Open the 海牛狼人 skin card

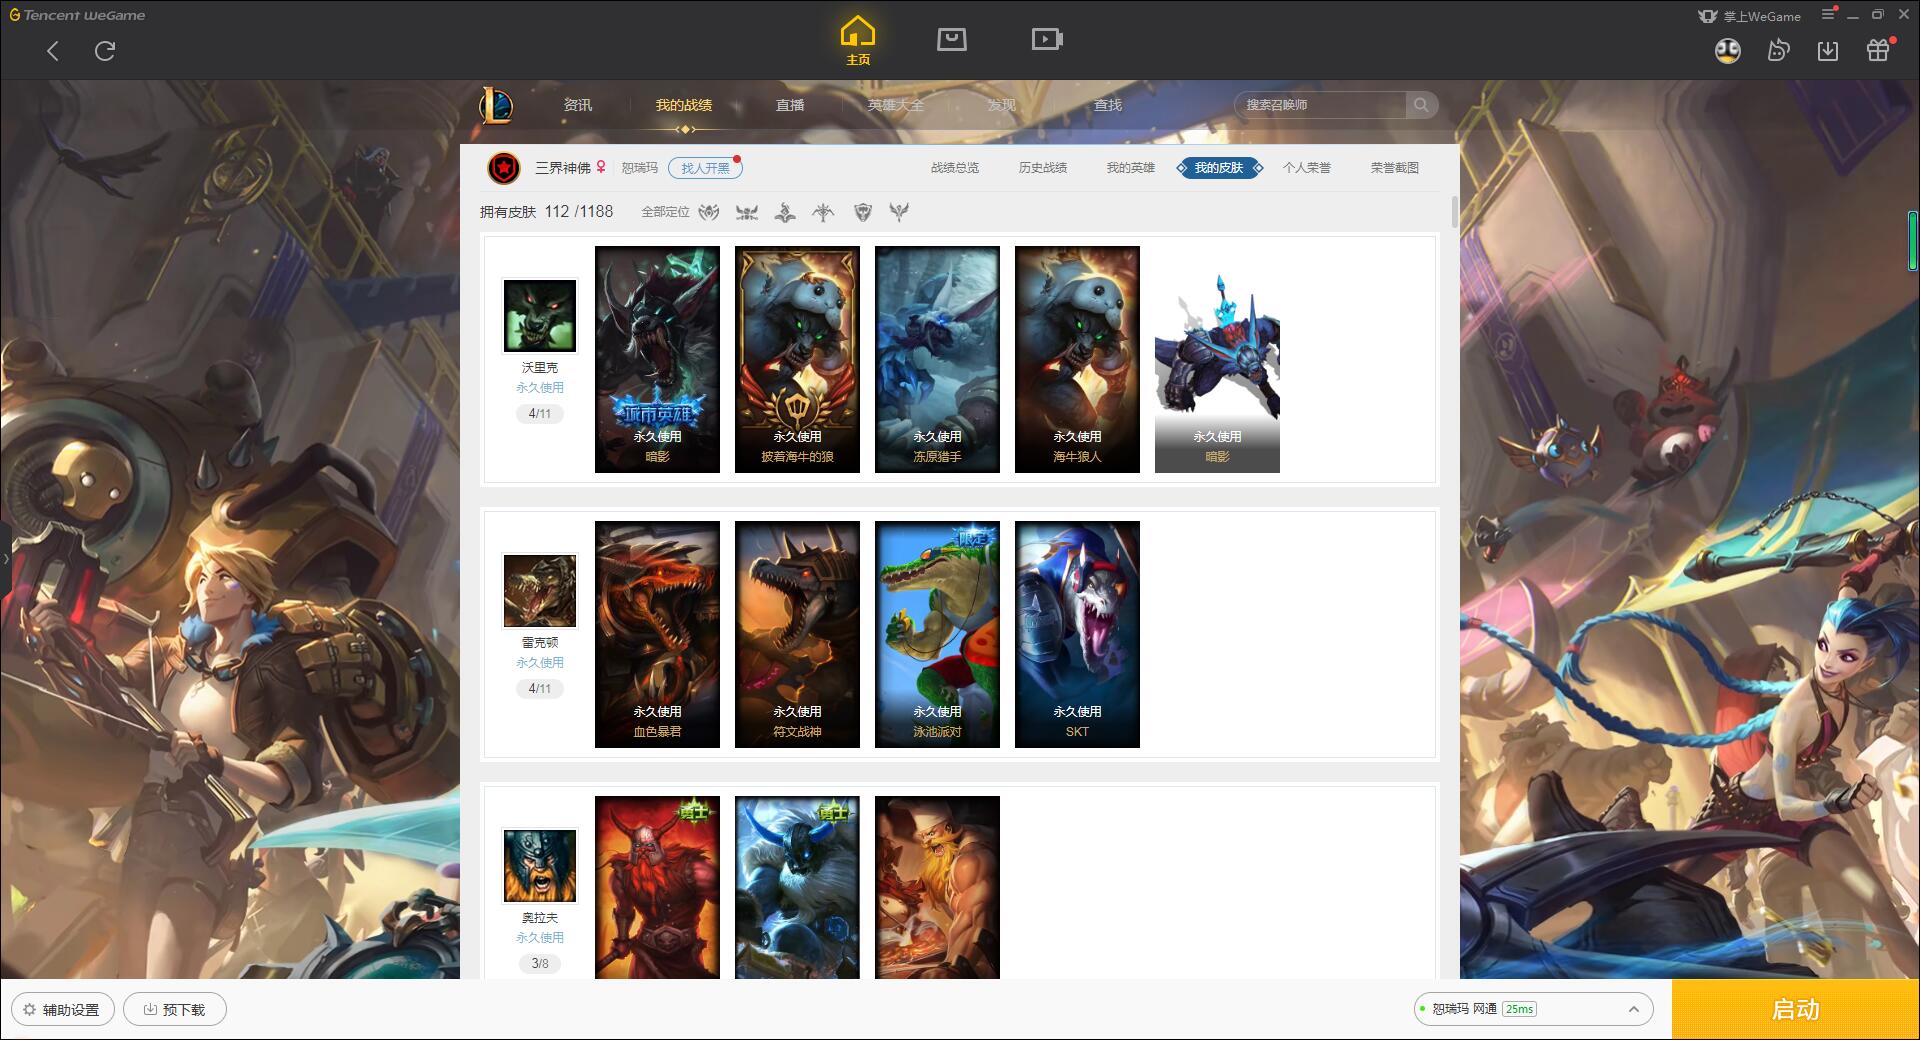[x=1077, y=359]
